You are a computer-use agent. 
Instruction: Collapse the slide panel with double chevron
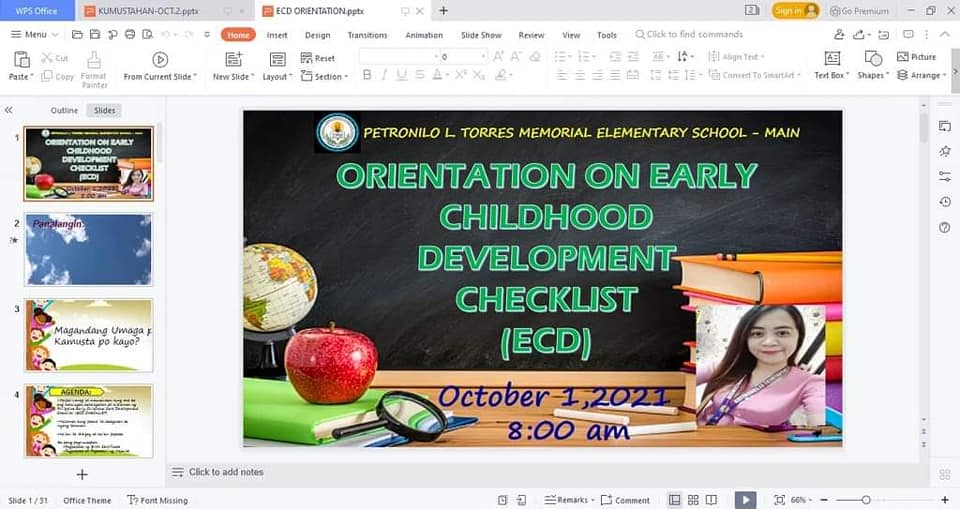[x=9, y=110]
